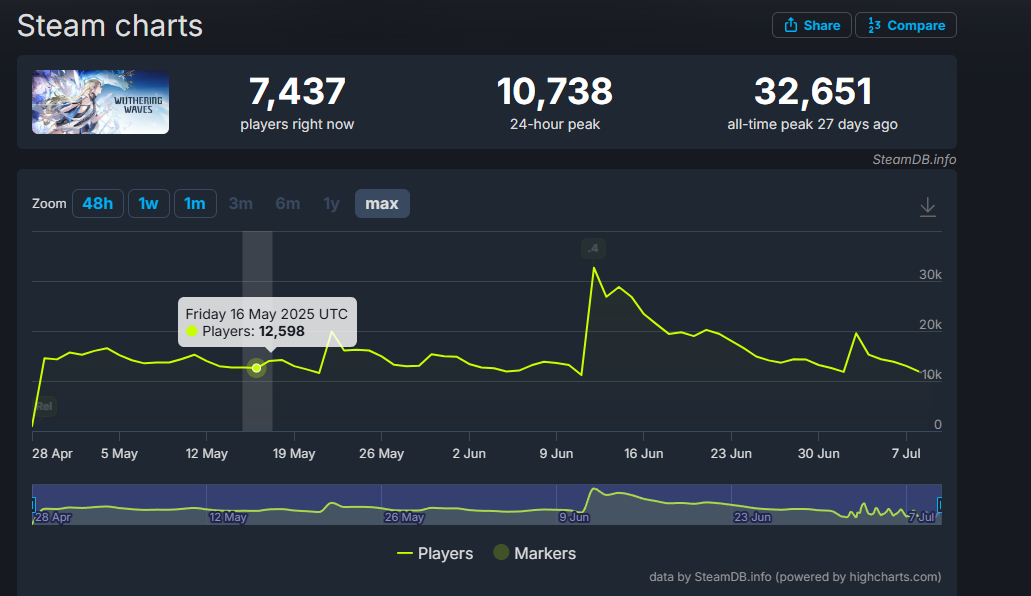This screenshot has height=596, width=1031.
Task: Click the Players: 12,598 tooltip text
Action: click(253, 331)
